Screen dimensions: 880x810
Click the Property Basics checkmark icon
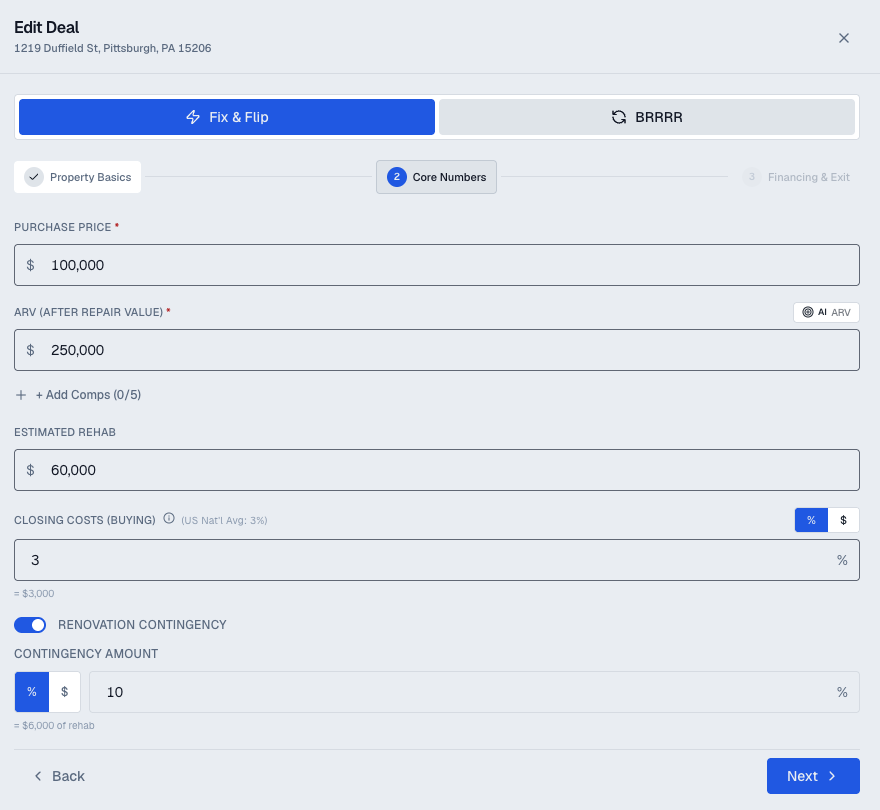tap(34, 177)
